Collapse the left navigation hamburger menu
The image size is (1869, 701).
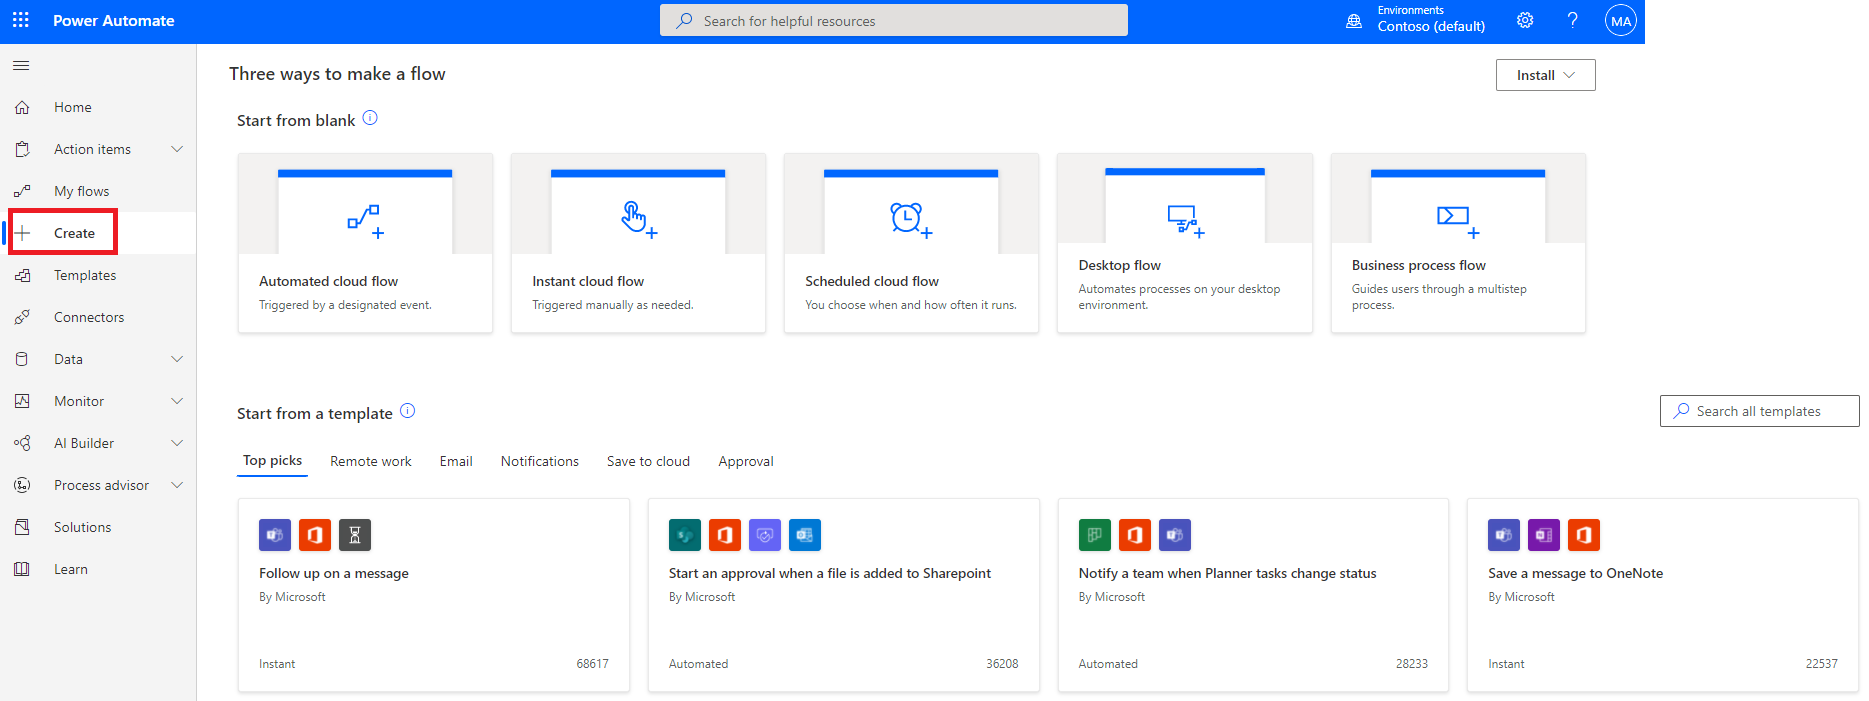(x=21, y=65)
